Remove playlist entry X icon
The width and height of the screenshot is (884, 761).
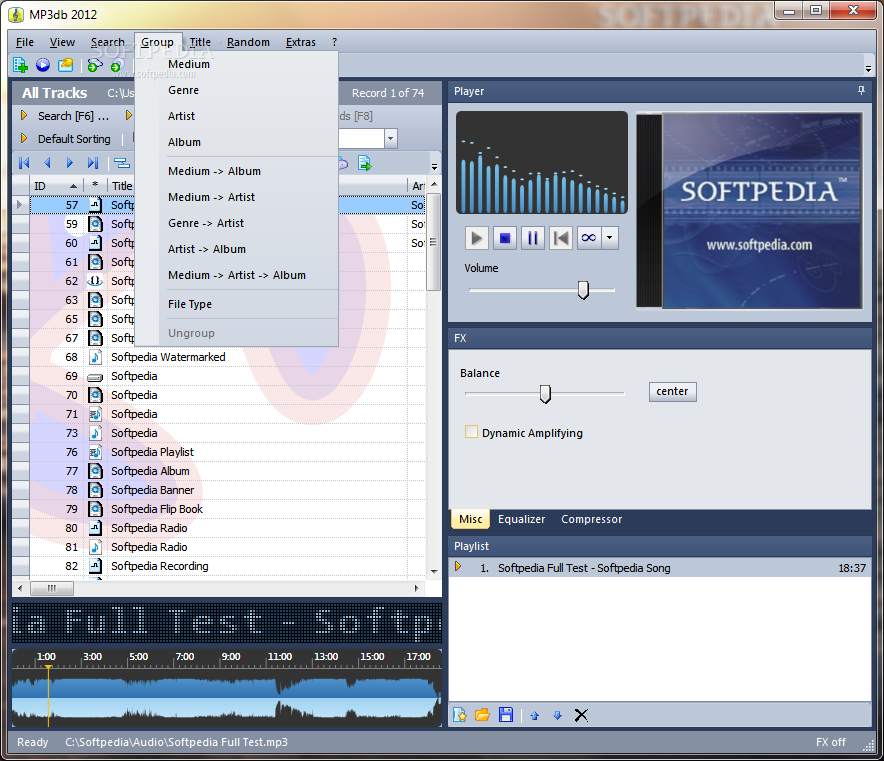(x=581, y=715)
